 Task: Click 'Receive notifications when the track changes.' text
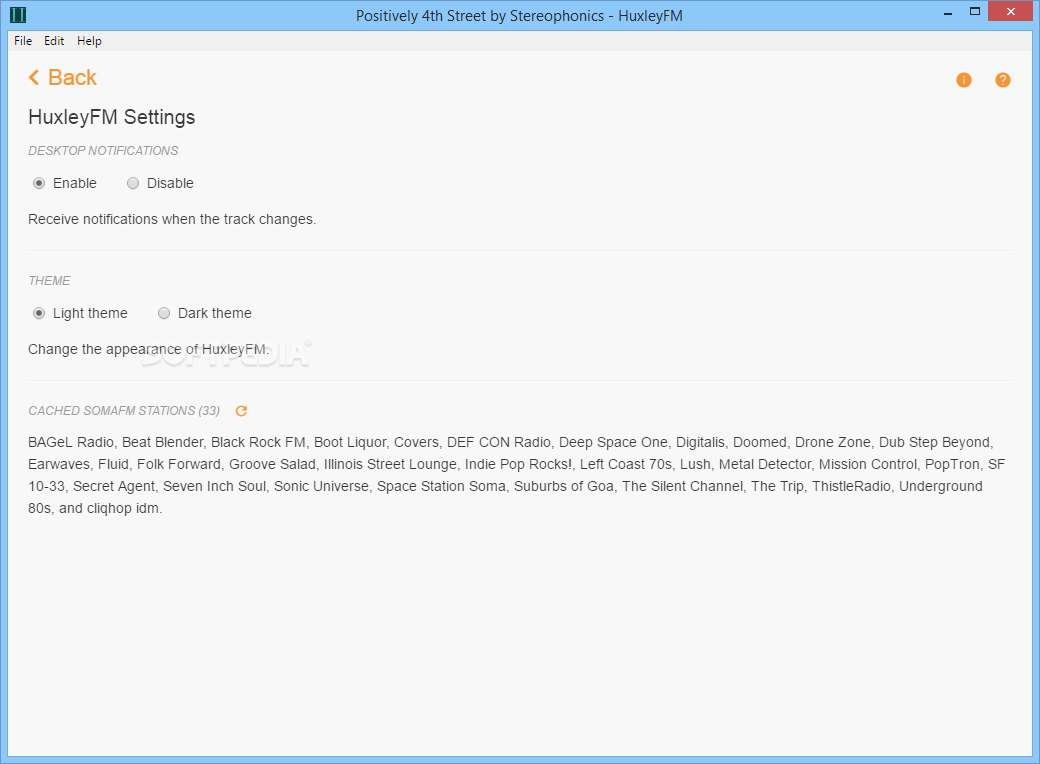click(172, 220)
